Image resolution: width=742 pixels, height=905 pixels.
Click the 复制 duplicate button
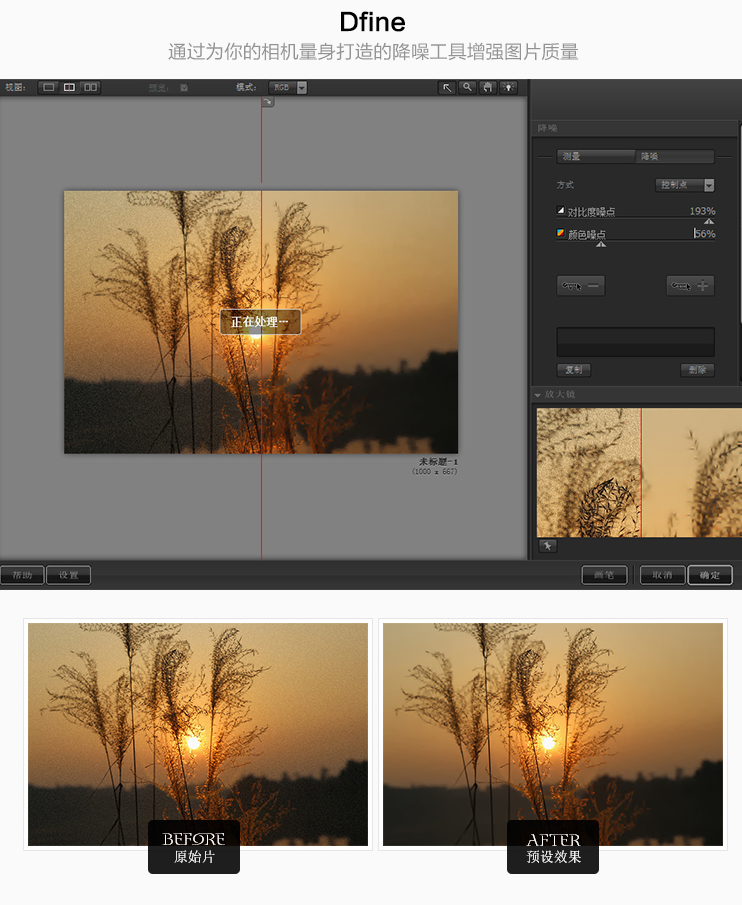pos(574,370)
